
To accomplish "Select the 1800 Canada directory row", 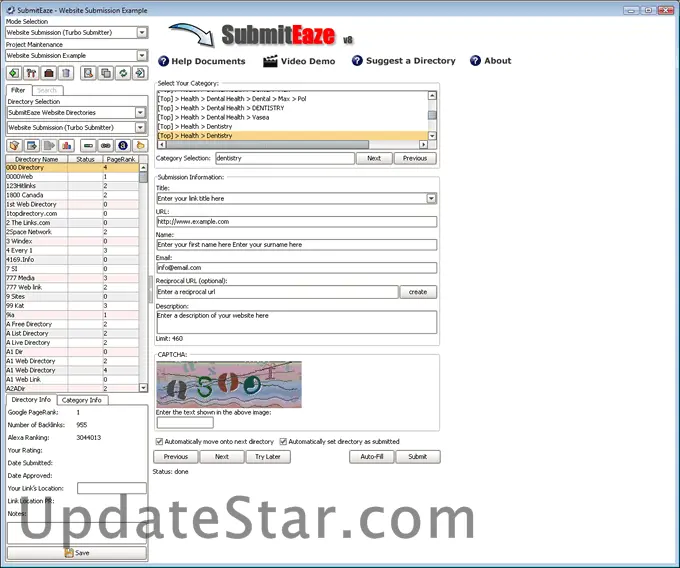I will coord(72,195).
